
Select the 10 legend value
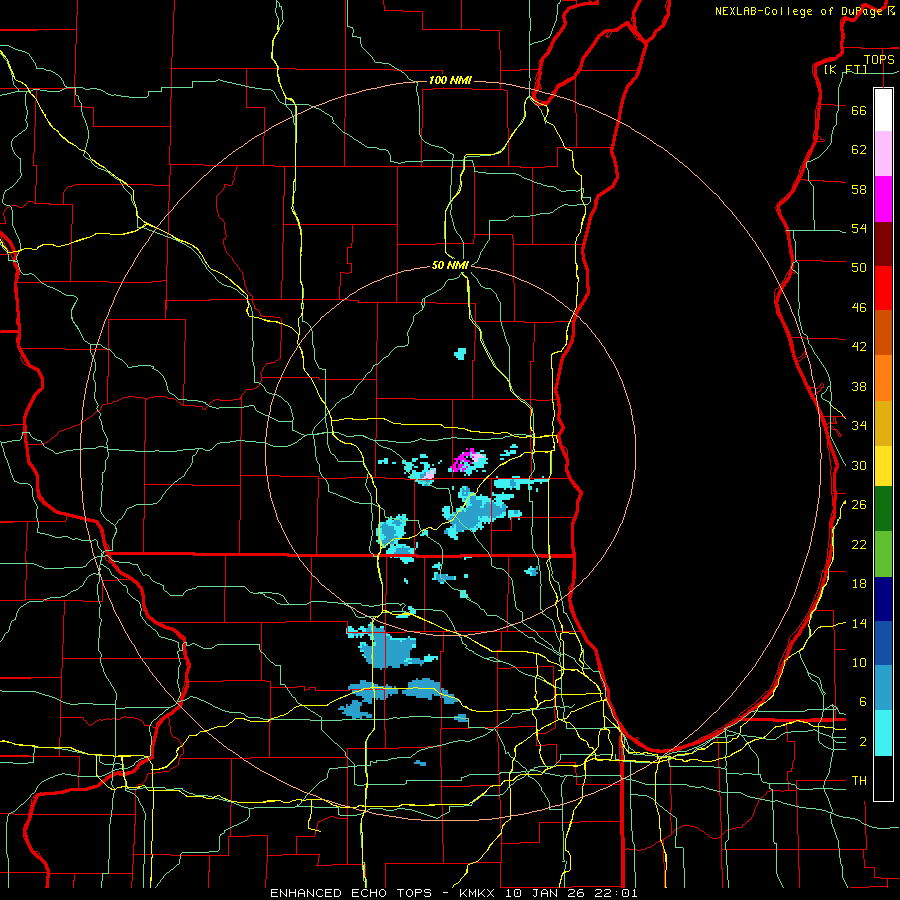coord(859,662)
